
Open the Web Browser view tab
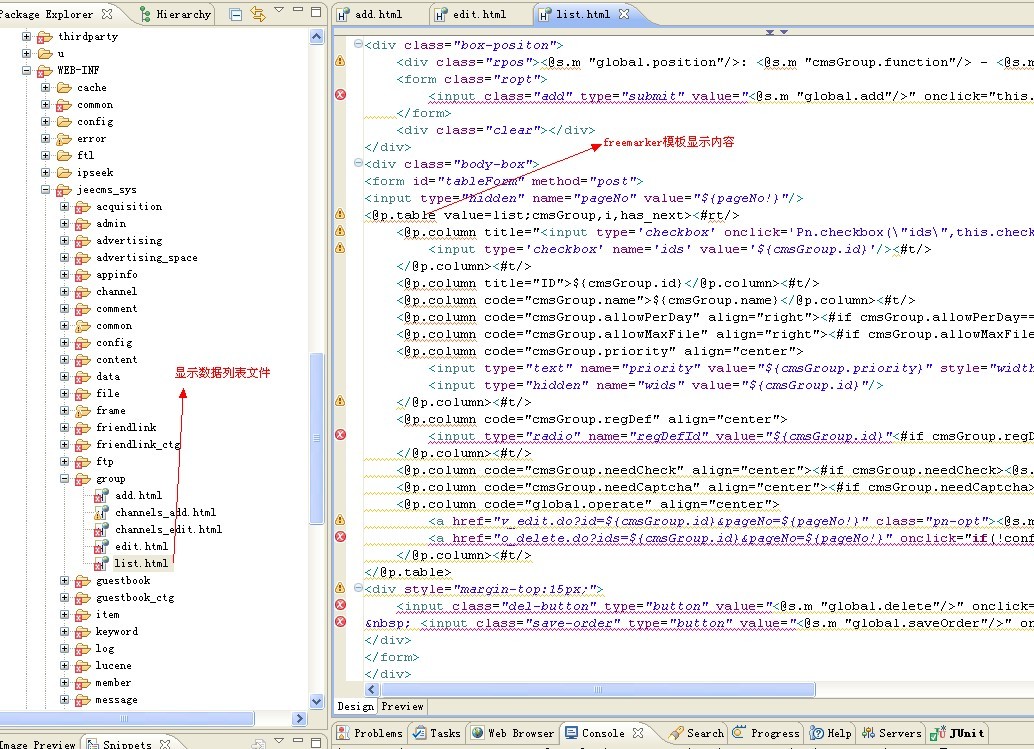(x=513, y=733)
